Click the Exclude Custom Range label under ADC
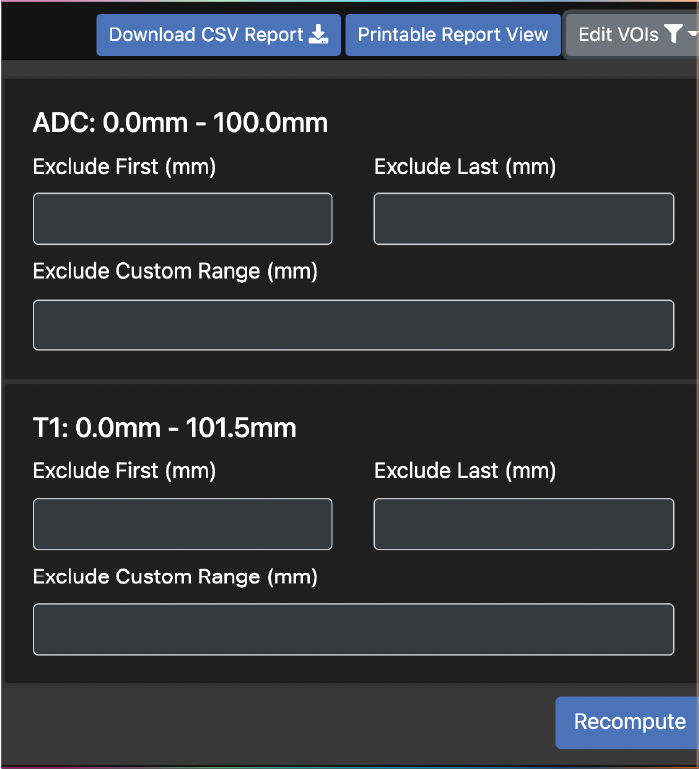This screenshot has width=699, height=769. [175, 272]
